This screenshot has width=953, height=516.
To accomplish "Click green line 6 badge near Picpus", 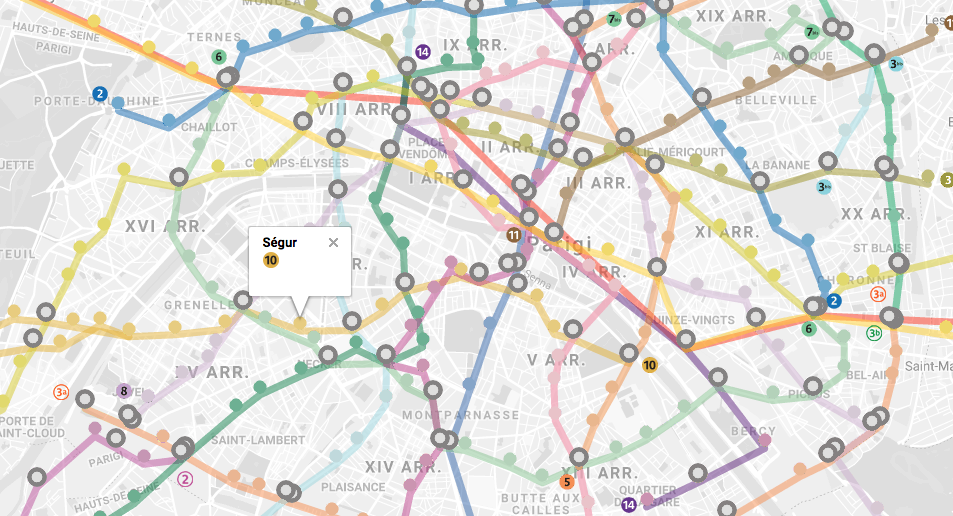I will [808, 329].
